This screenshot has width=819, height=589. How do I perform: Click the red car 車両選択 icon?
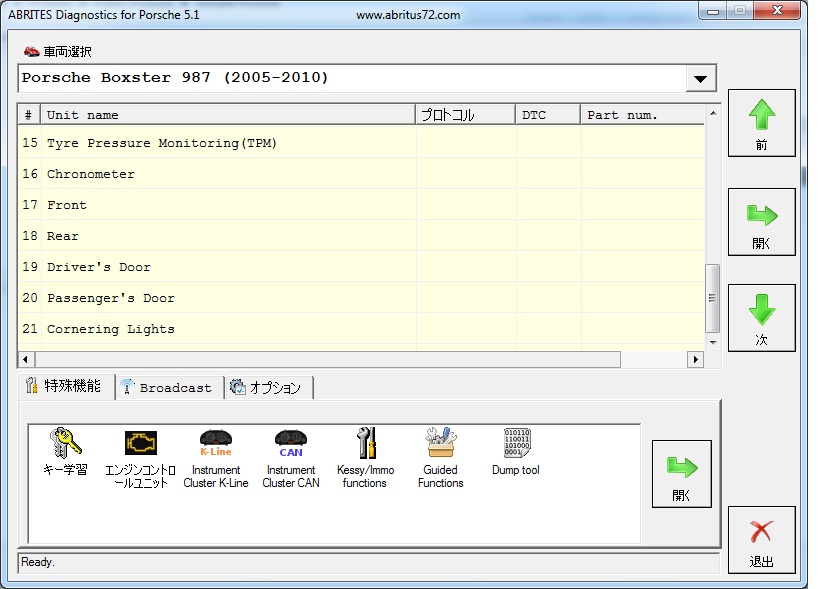coord(31,51)
